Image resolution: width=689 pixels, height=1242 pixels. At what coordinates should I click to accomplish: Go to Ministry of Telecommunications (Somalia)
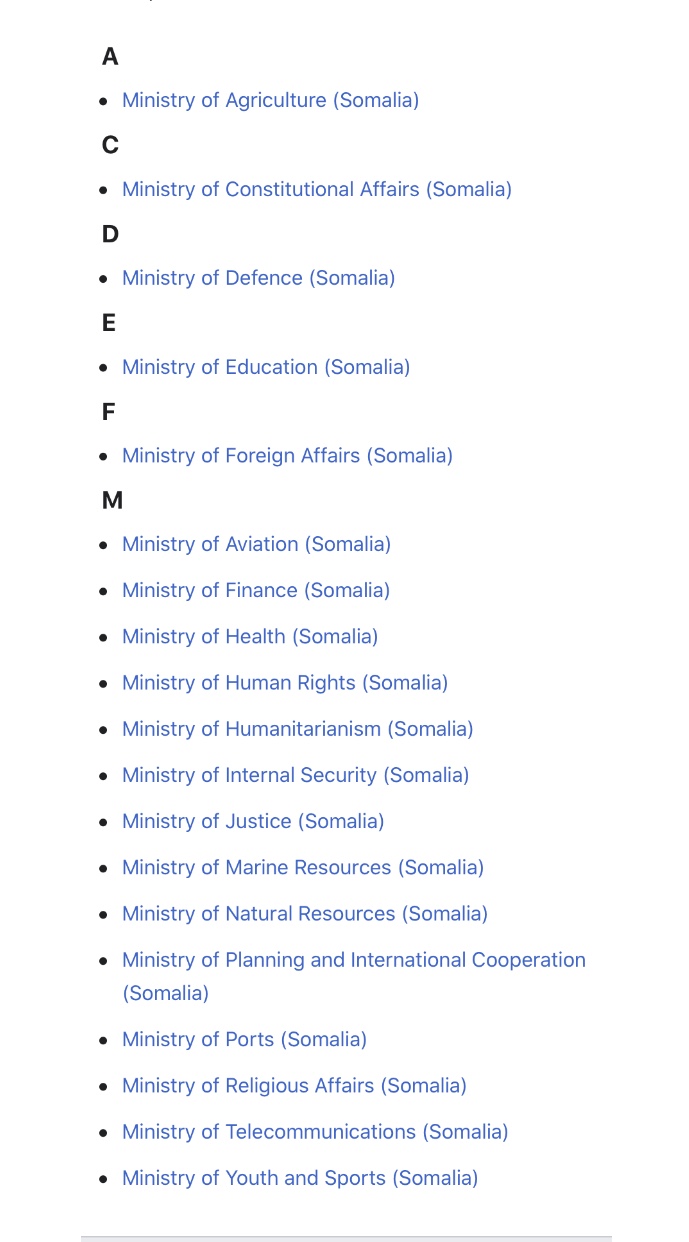coord(315,1132)
